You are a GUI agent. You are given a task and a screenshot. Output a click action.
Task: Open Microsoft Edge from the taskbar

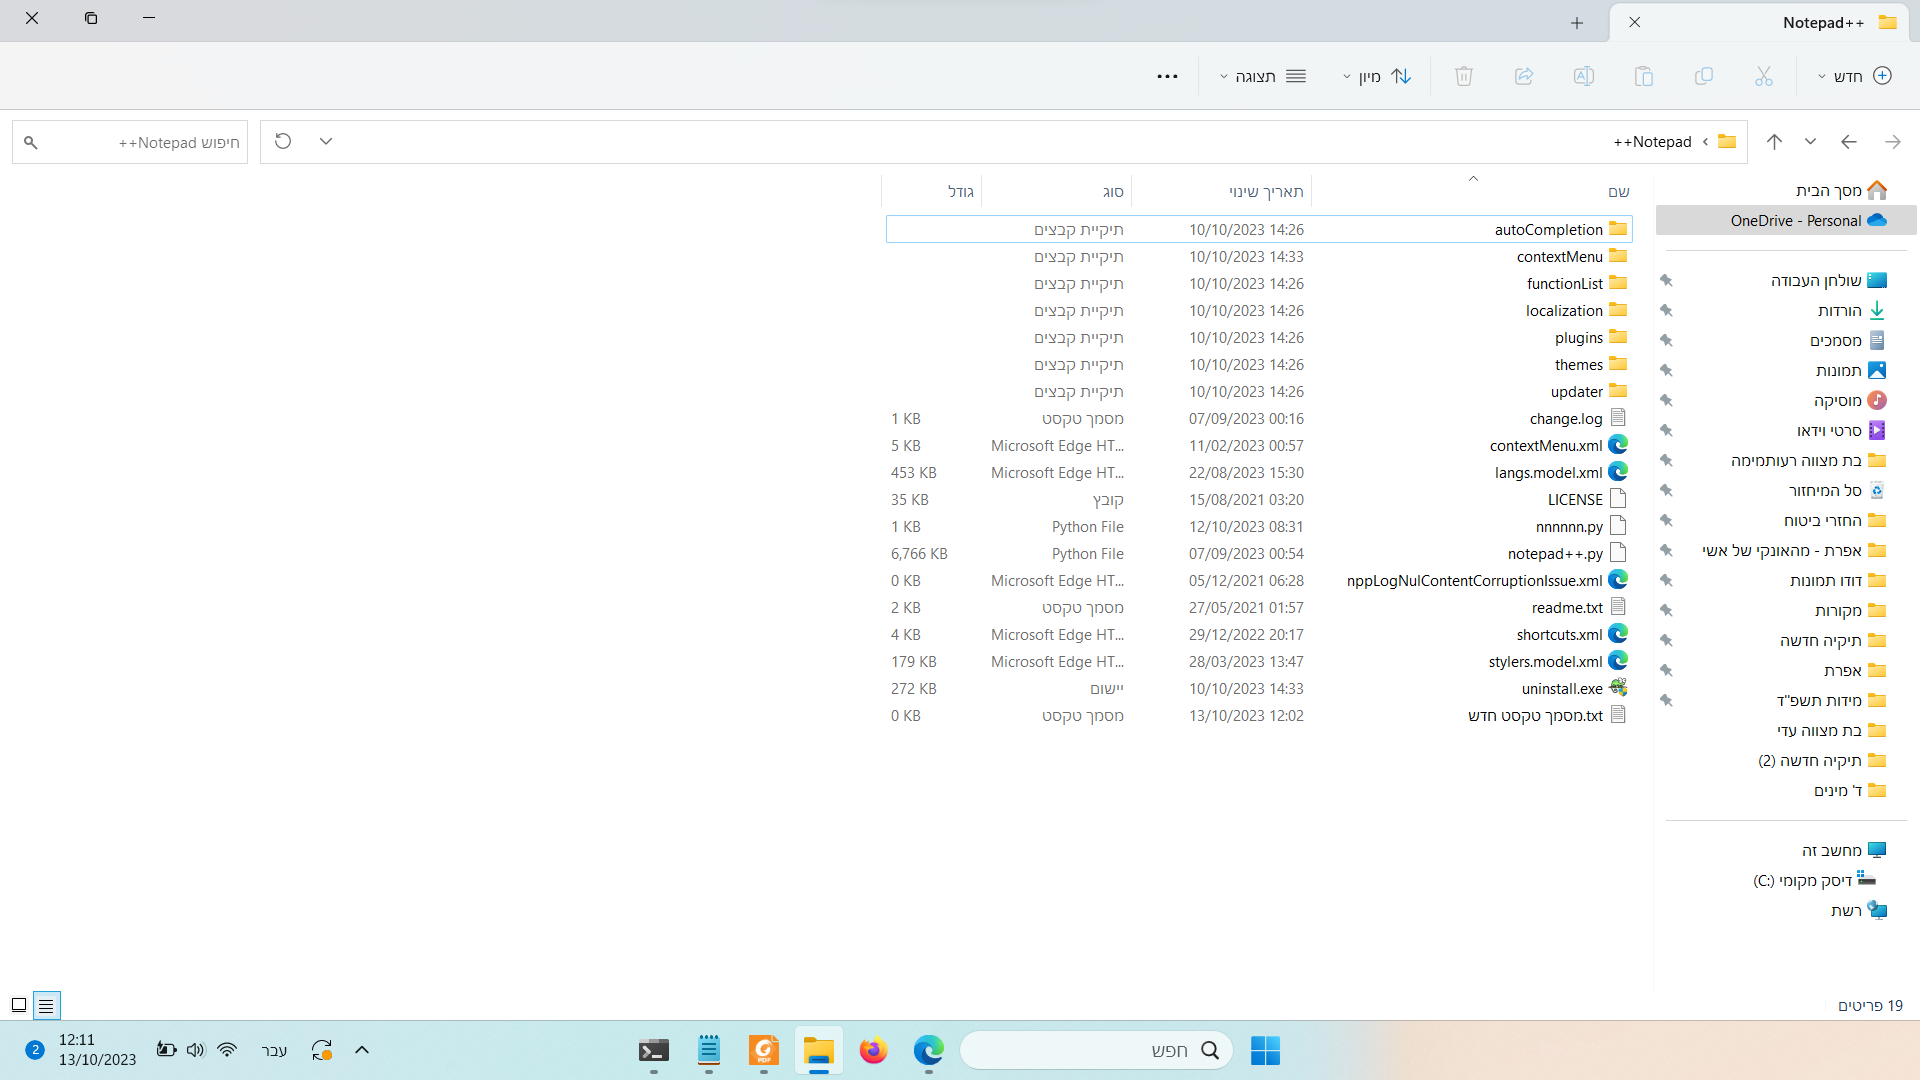(x=929, y=1050)
